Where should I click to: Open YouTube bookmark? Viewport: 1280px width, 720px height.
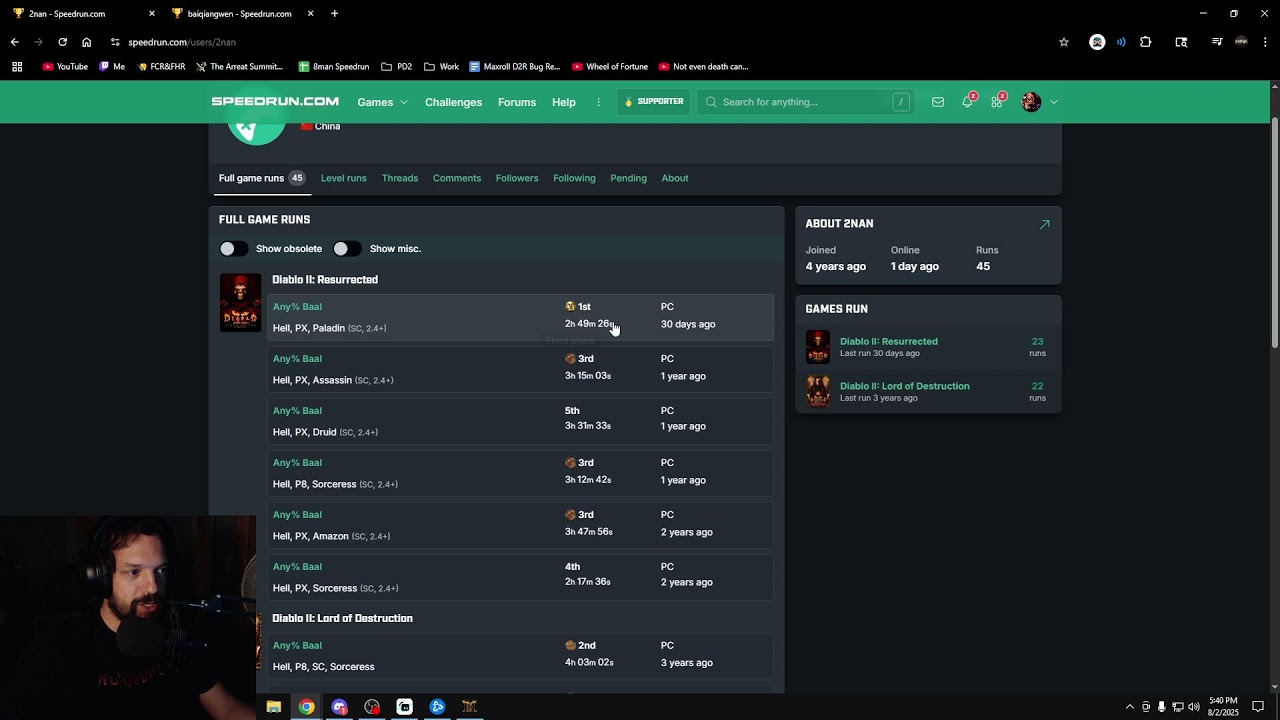click(65, 67)
